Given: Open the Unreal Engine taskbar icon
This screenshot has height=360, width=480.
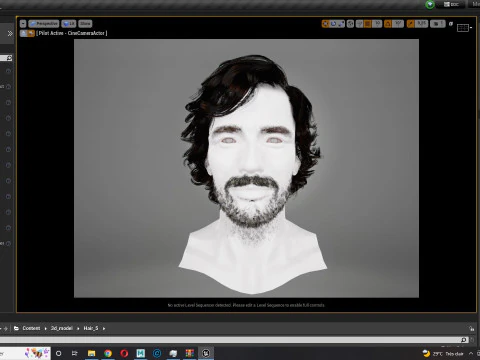Looking at the screenshot, I should point(206,353).
